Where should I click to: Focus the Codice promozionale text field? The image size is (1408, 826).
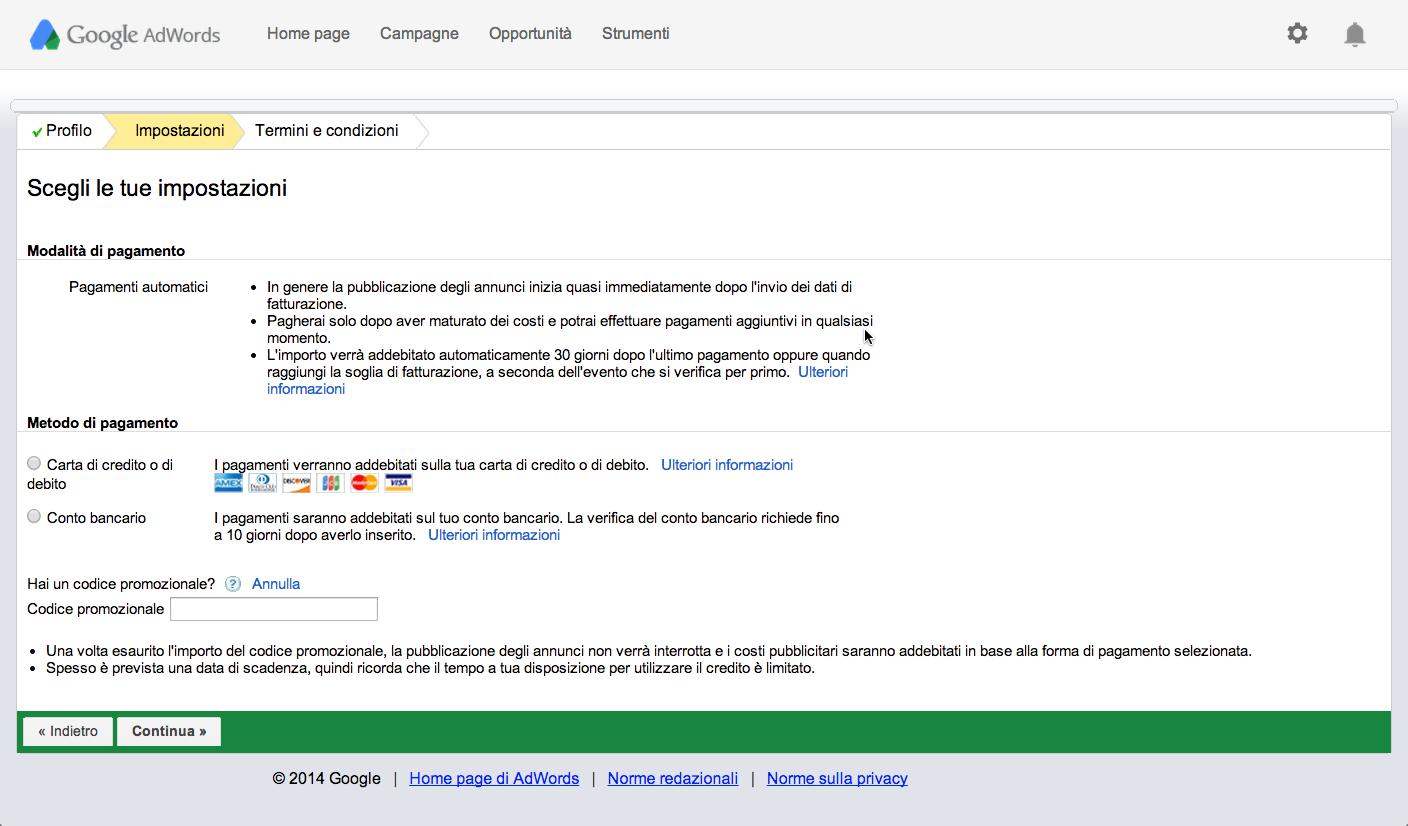[x=274, y=609]
